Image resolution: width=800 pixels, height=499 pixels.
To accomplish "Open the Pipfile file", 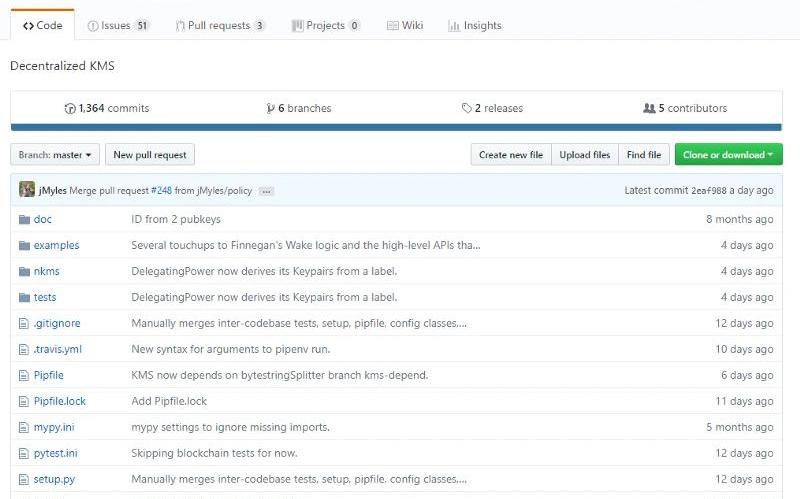I will 48,376.
